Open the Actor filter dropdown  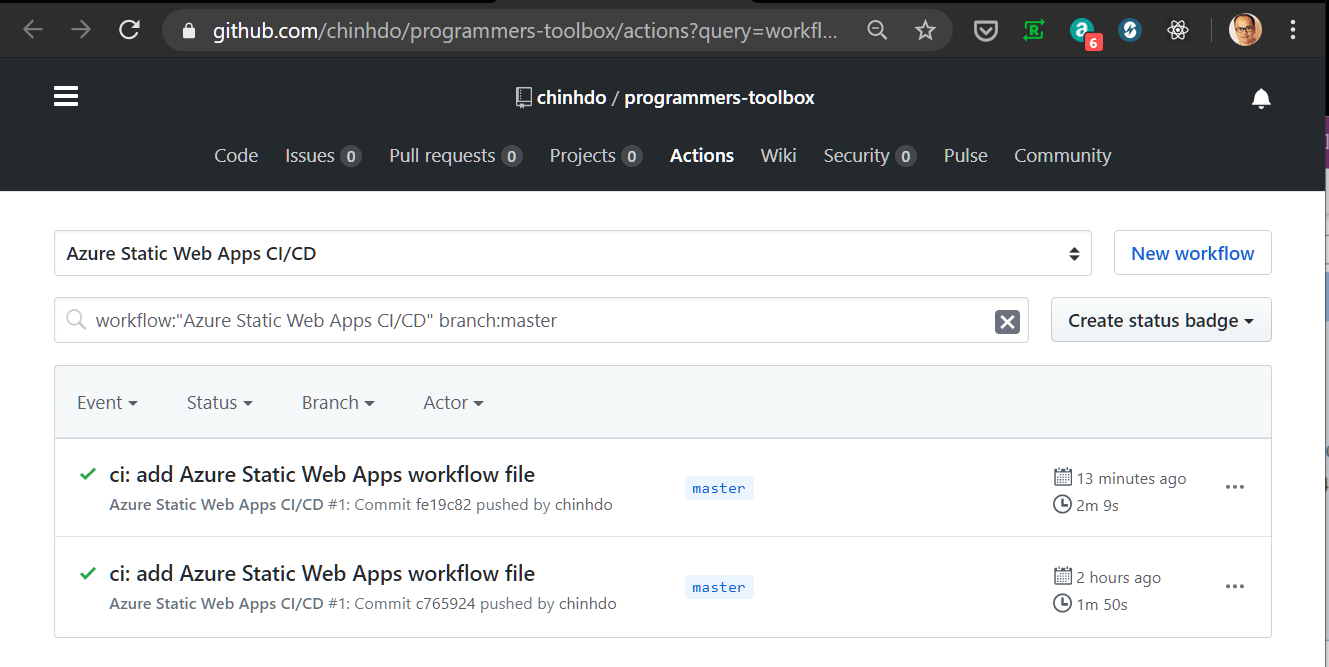pos(453,402)
